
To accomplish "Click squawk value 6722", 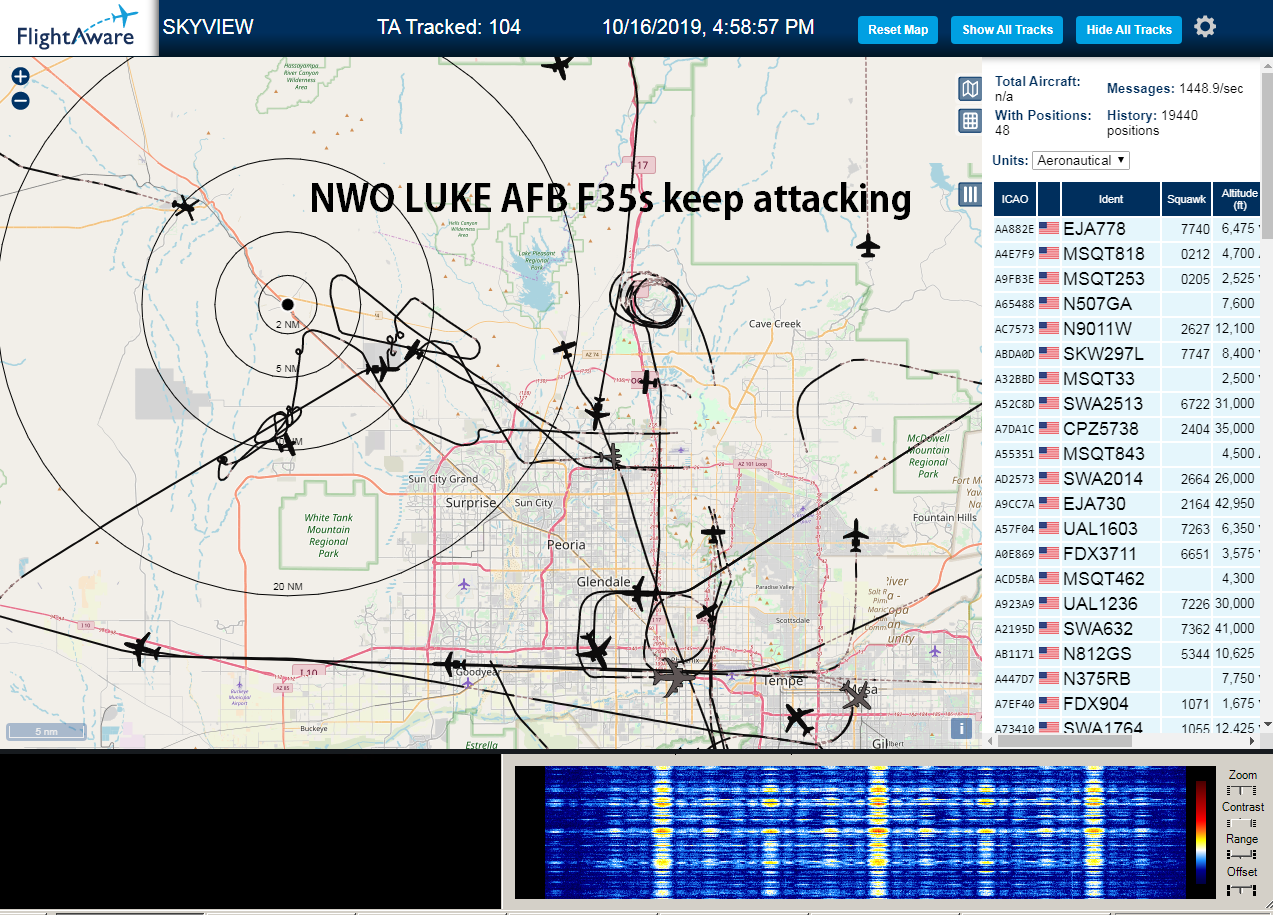I will (x=1195, y=404).
